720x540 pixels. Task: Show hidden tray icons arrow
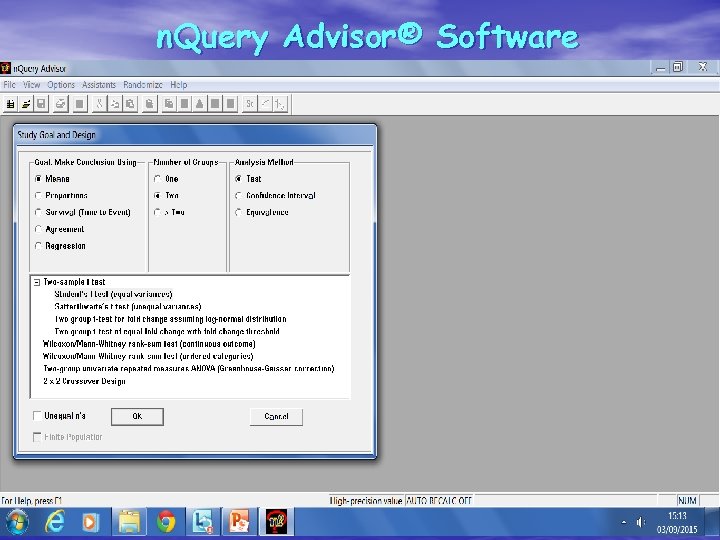(624, 522)
